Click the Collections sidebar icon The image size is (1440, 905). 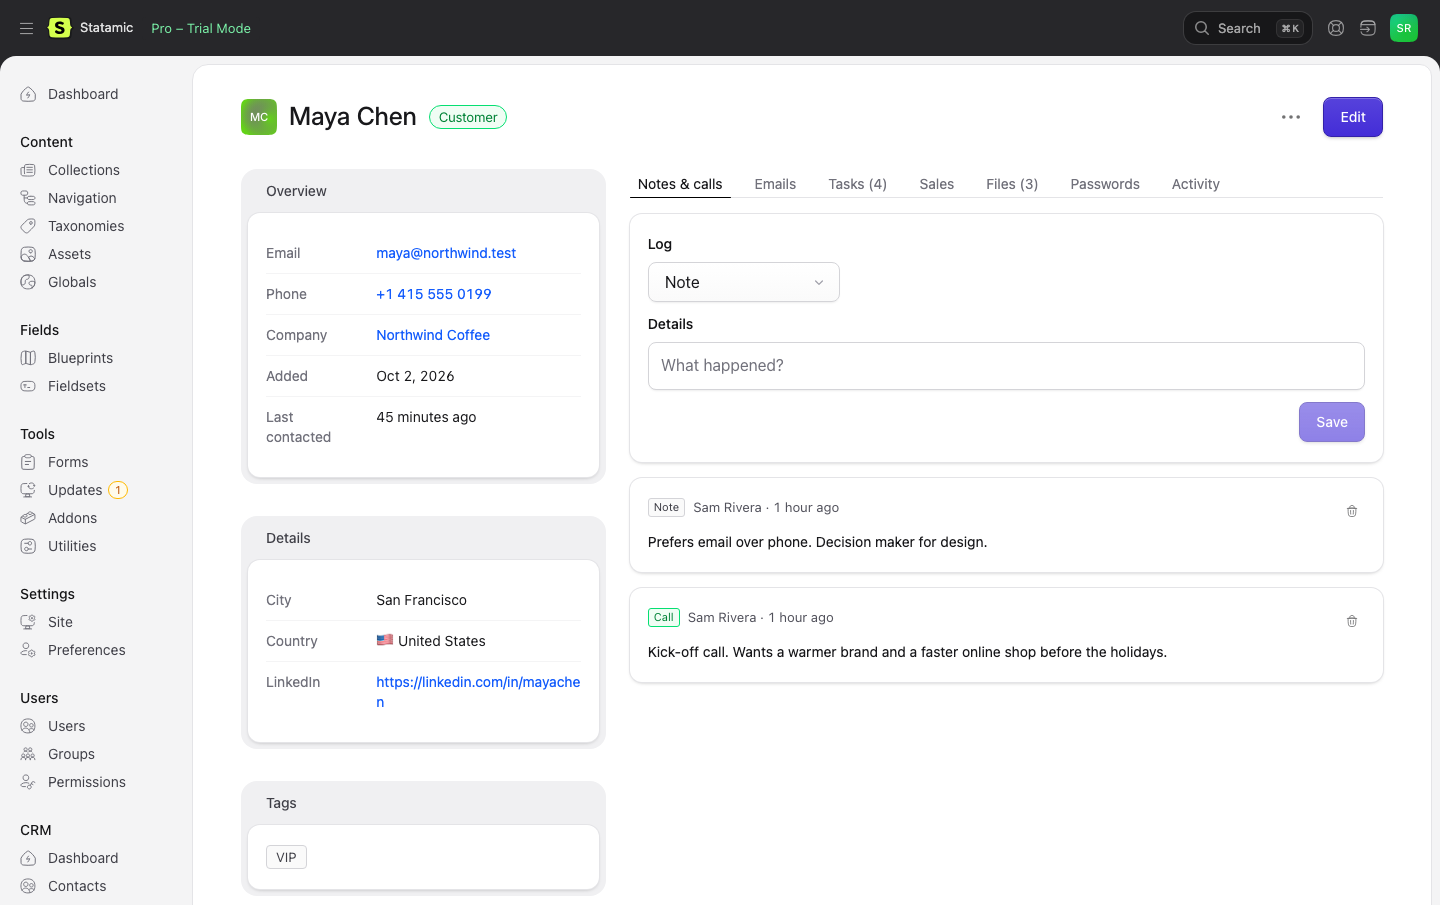point(28,170)
